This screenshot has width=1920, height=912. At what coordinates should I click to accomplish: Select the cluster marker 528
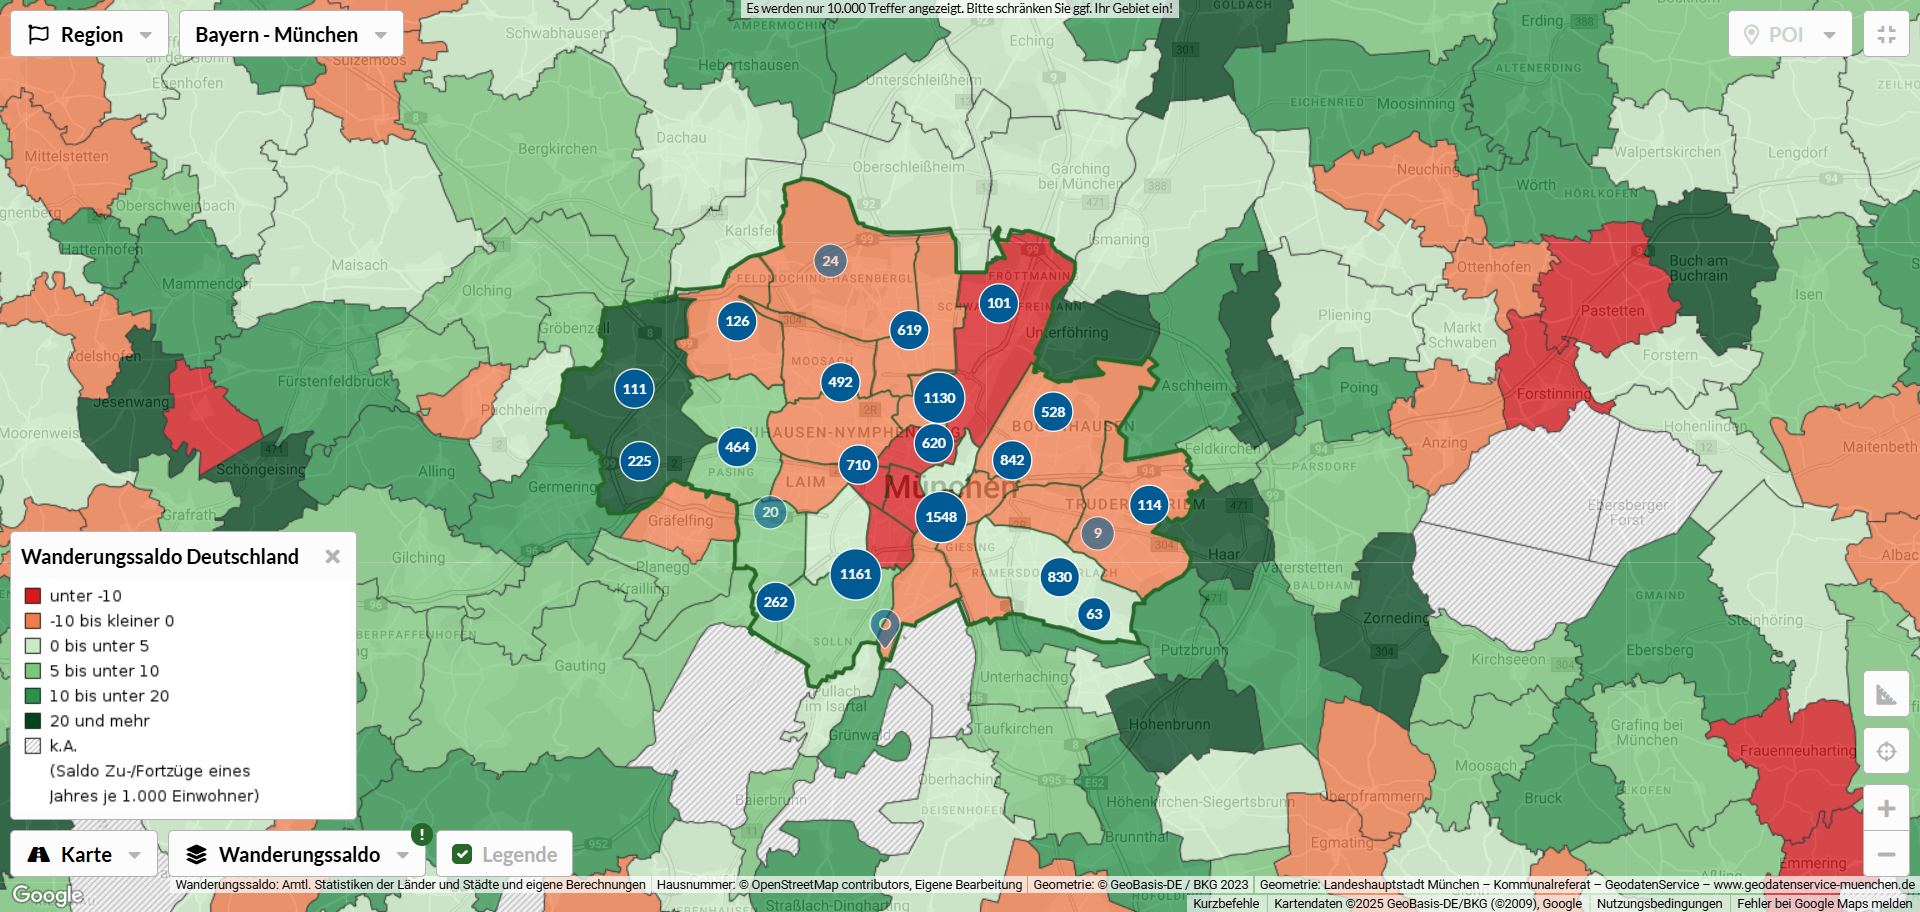(1053, 412)
